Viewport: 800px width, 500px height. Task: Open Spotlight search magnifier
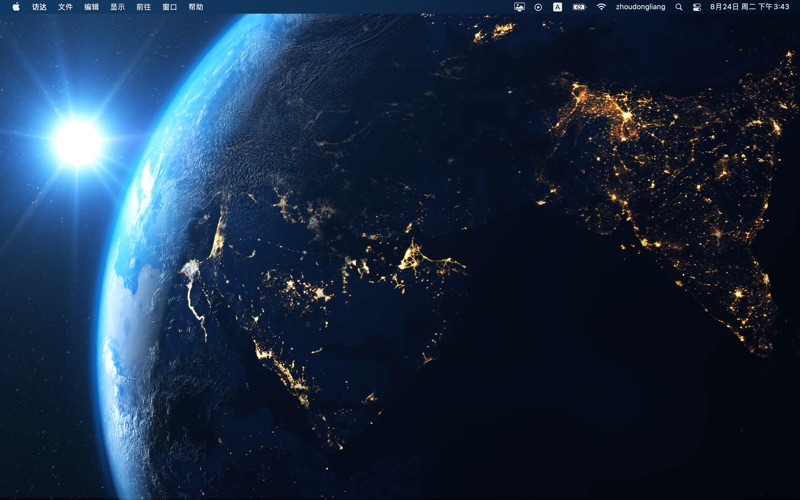point(679,7)
